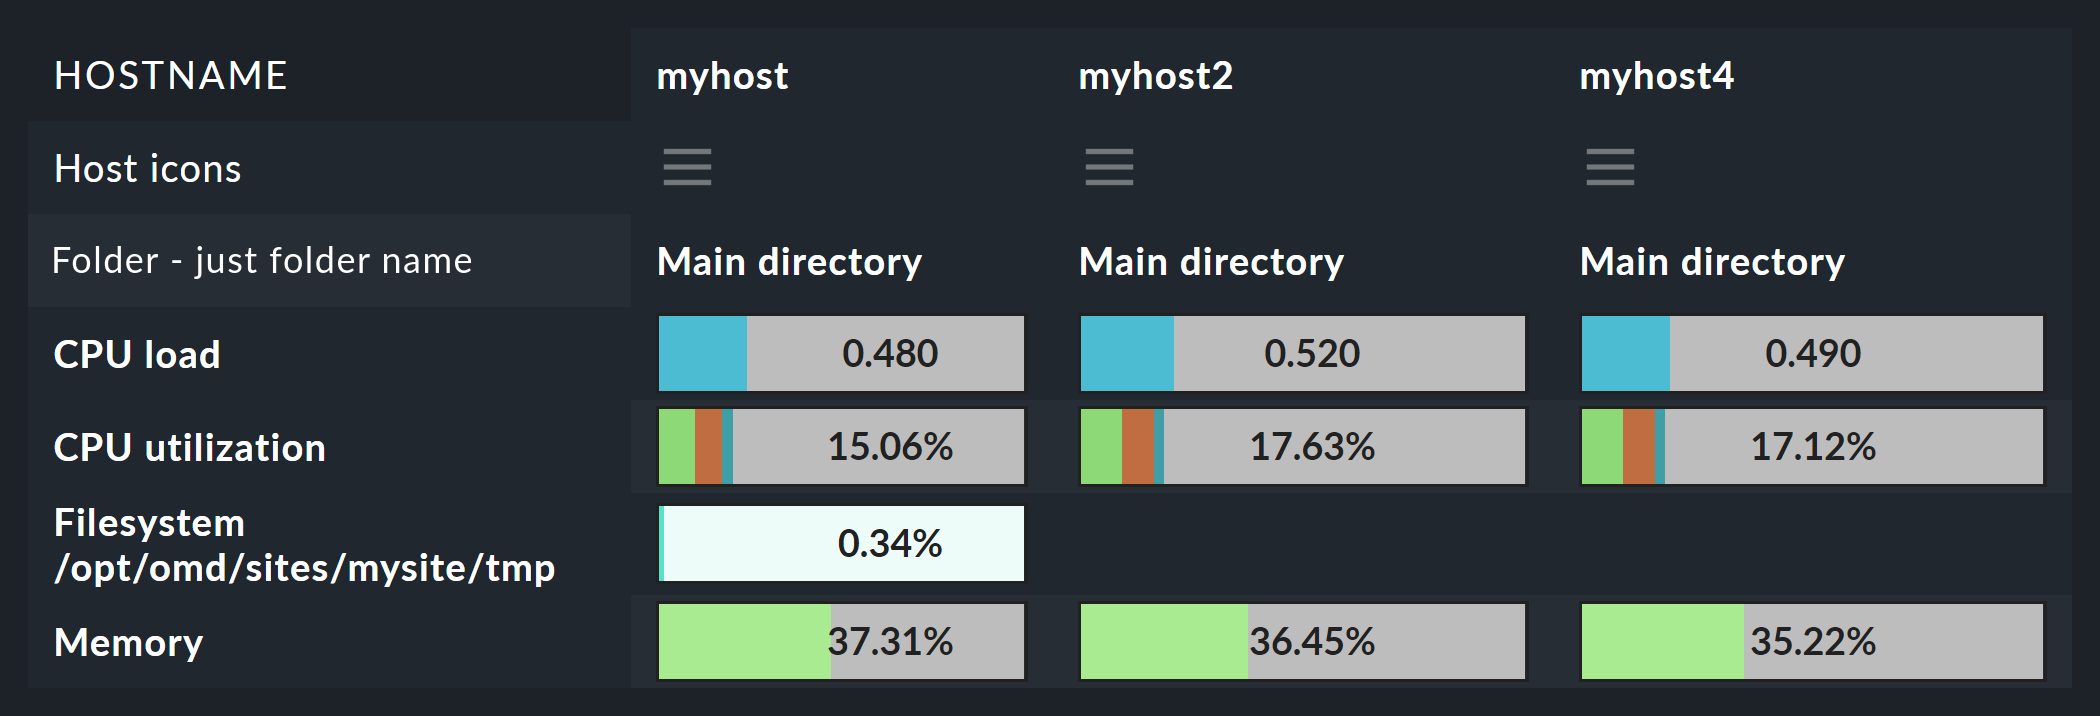The height and width of the screenshot is (716, 2100).
Task: Click the CPU load bar showing 0.520
Action: pyautogui.click(x=1303, y=353)
